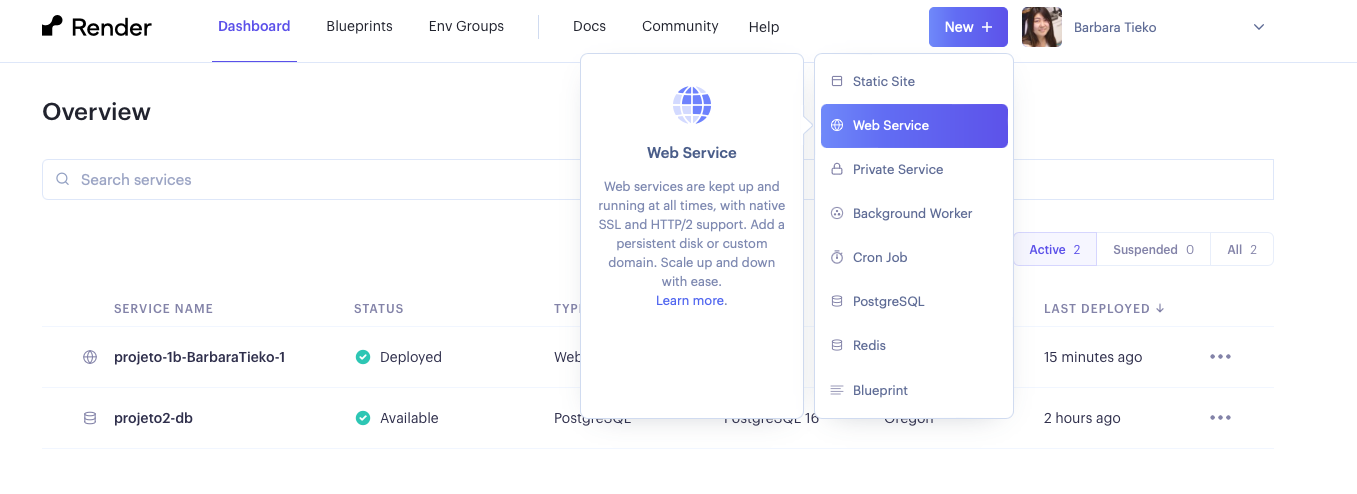Screen dimensions: 1357x494
Task: Filter by Active services
Action: click(x=1055, y=250)
